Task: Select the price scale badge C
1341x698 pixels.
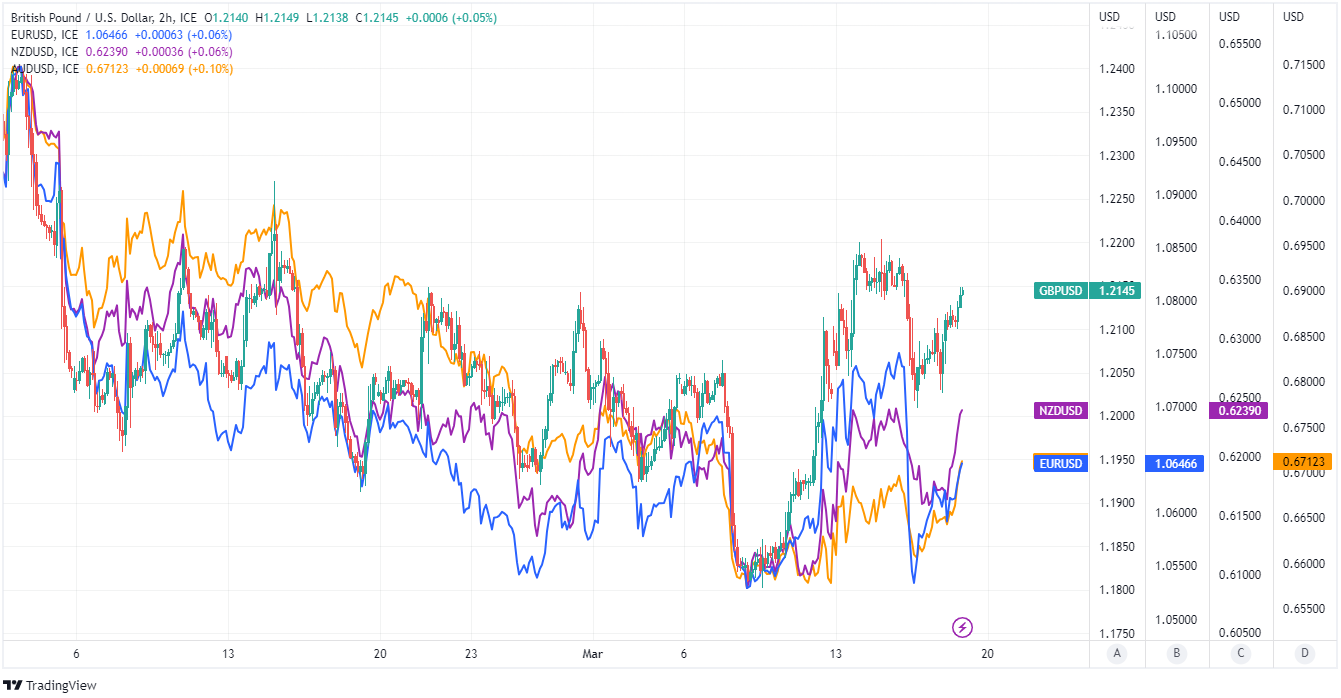Action: (1241, 653)
